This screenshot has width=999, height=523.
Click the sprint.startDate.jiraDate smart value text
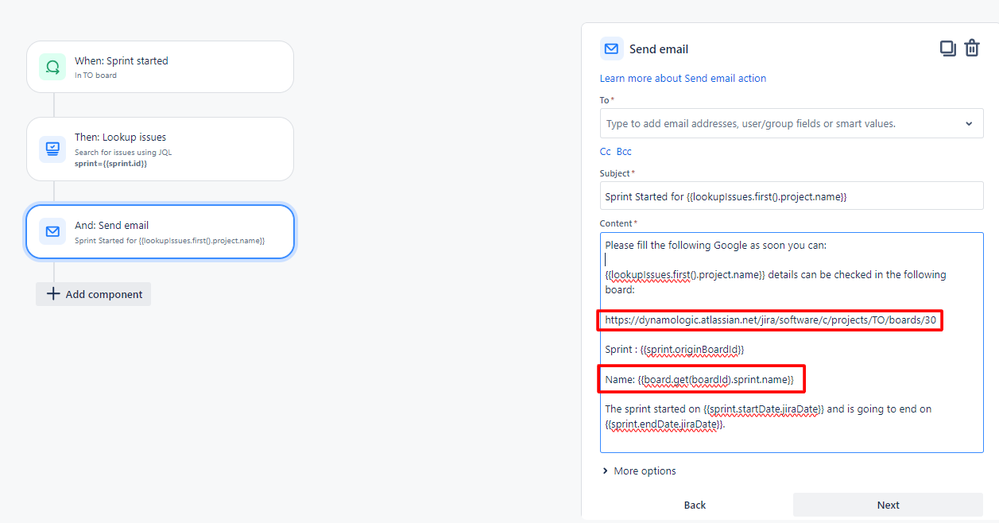(x=763, y=410)
